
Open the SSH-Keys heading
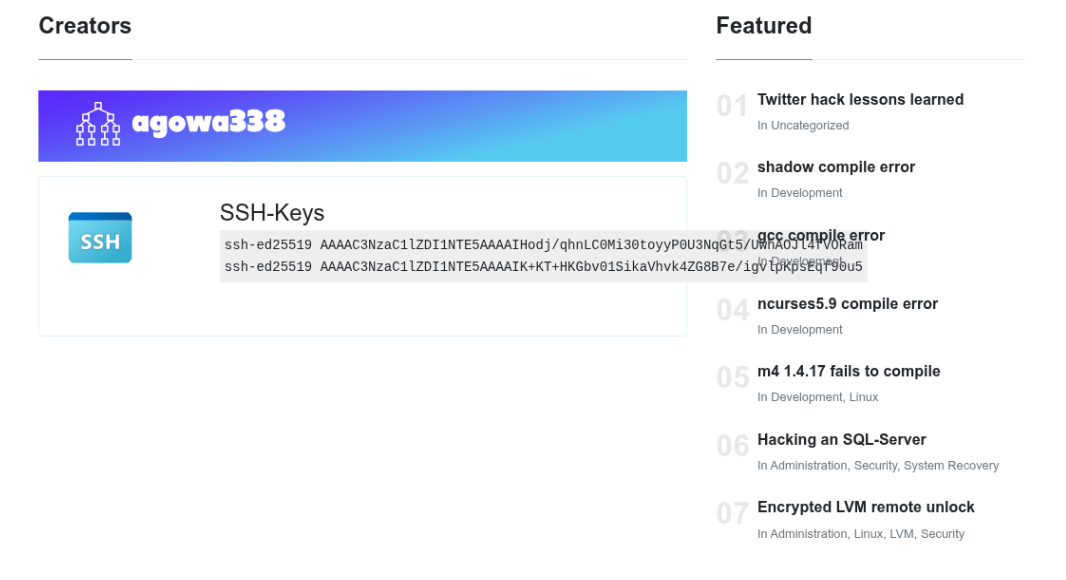pos(272,213)
